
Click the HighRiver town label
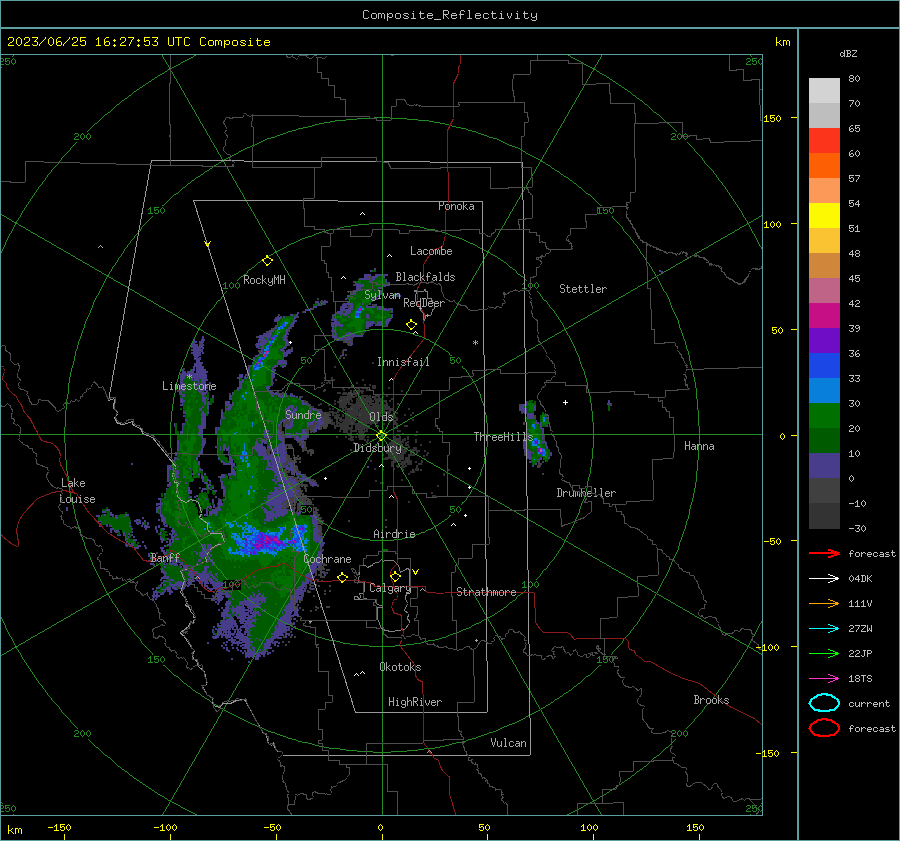pyautogui.click(x=415, y=702)
